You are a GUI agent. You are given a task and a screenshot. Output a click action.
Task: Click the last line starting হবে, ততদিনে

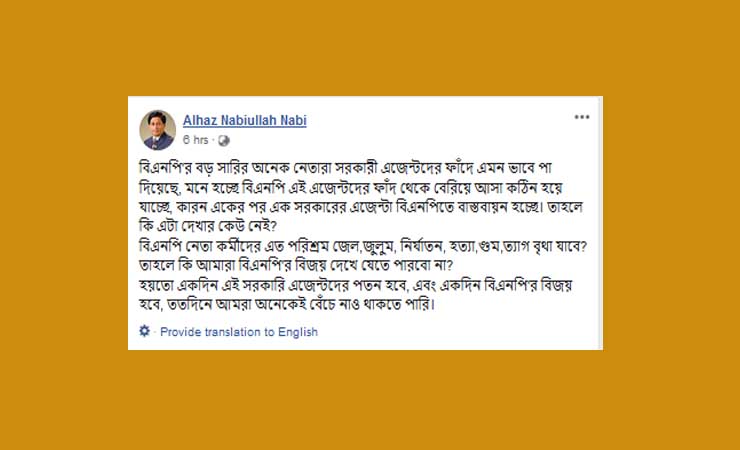[x=286, y=305]
